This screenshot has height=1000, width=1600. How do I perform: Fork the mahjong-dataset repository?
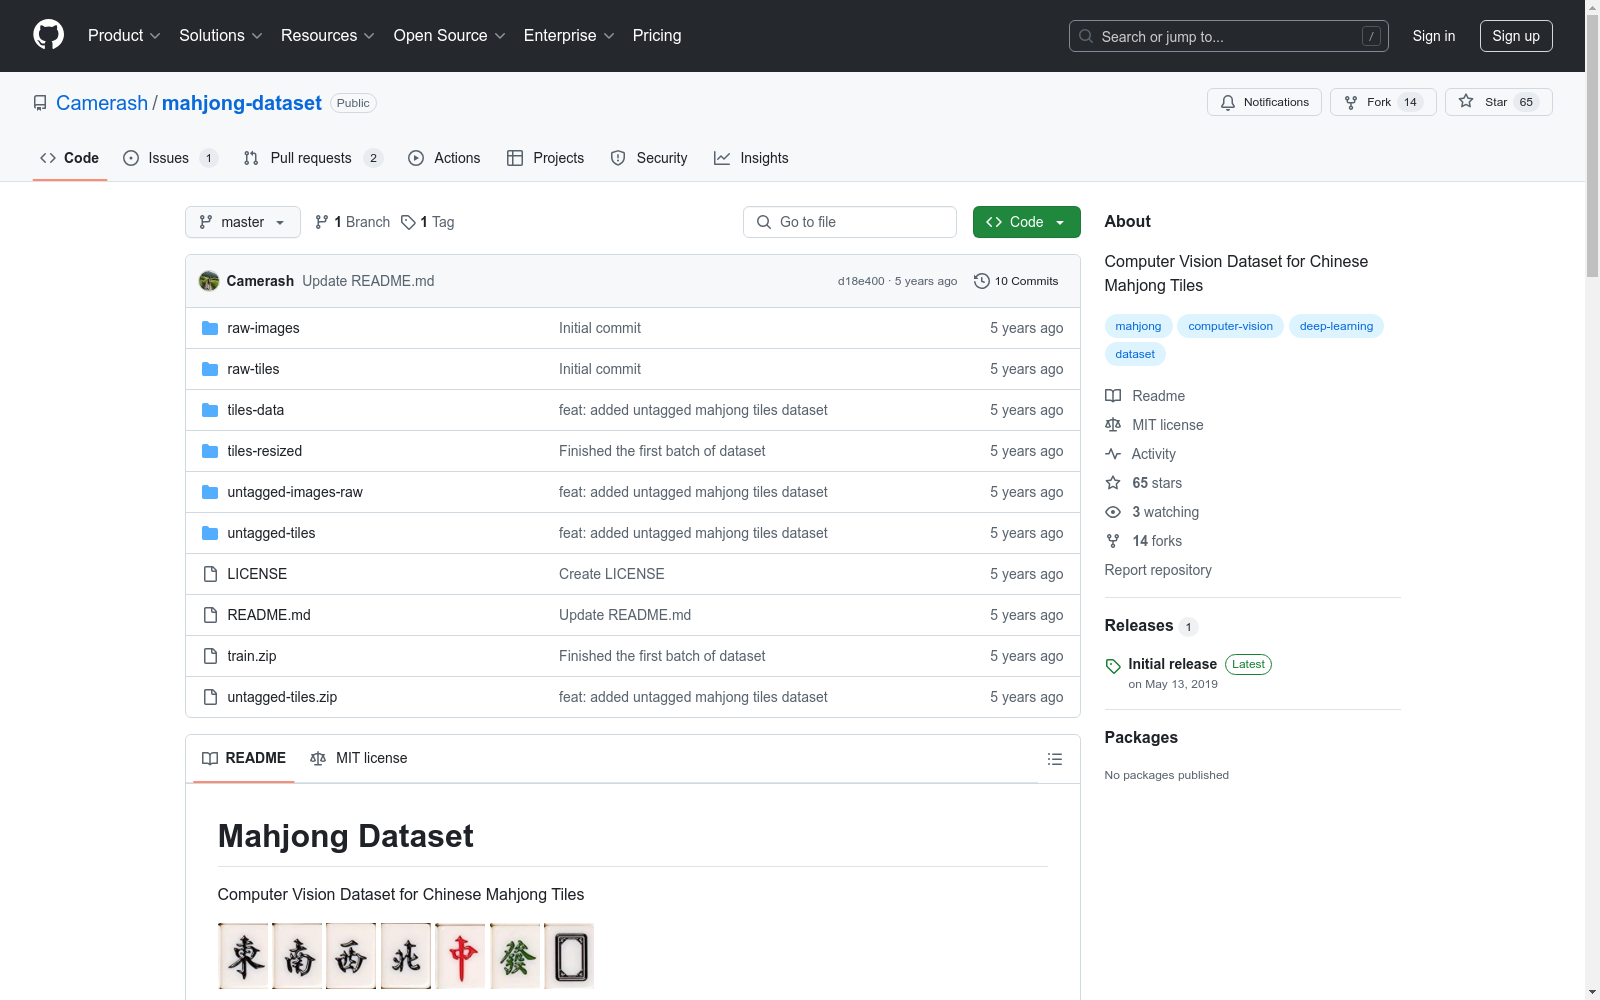[1383, 102]
